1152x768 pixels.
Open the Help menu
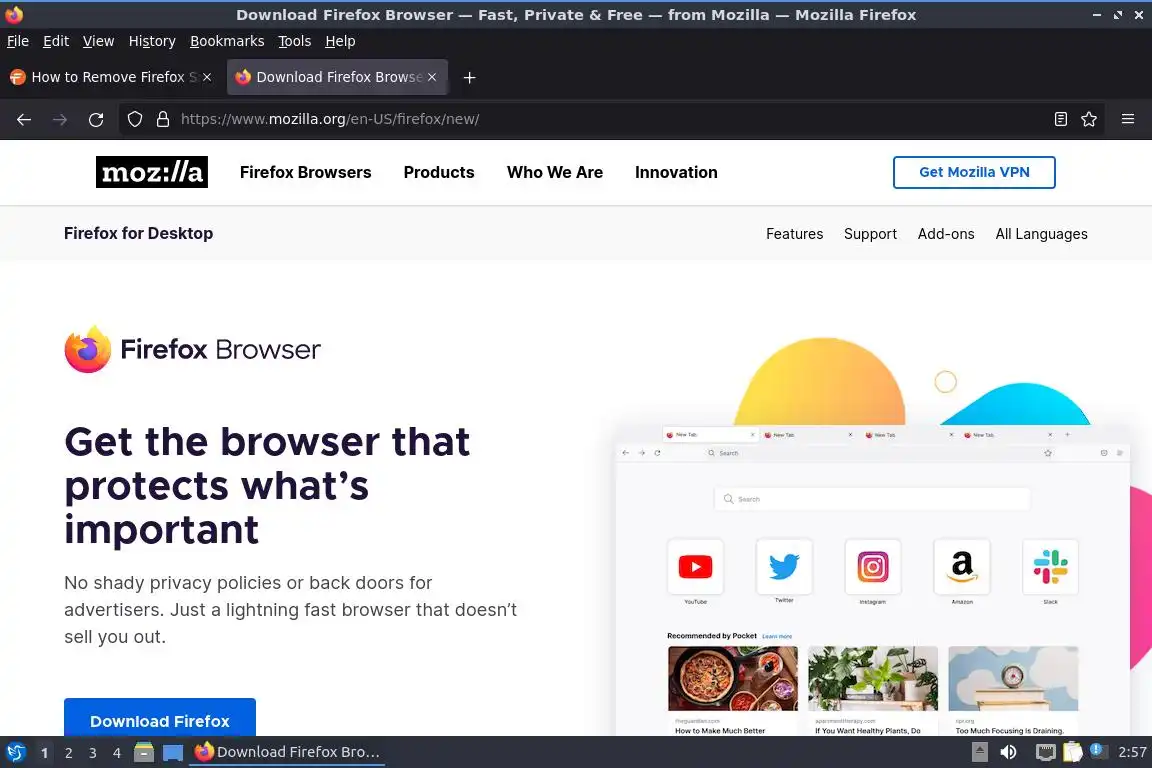[x=340, y=41]
